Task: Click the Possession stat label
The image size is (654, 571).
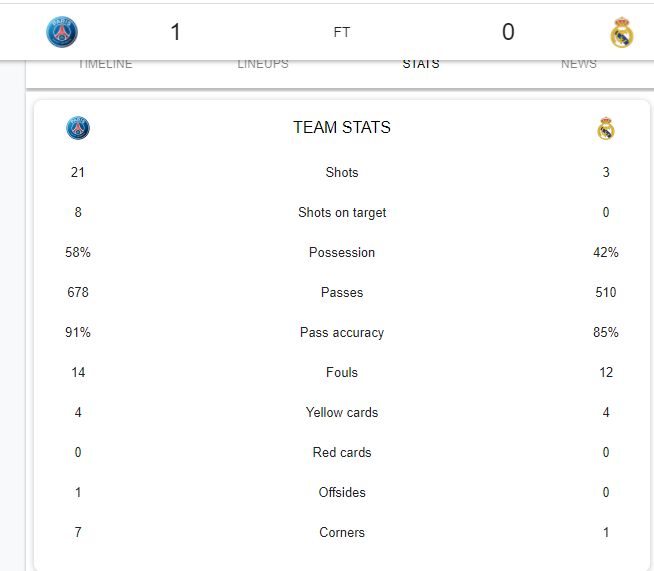Action: pyautogui.click(x=342, y=252)
